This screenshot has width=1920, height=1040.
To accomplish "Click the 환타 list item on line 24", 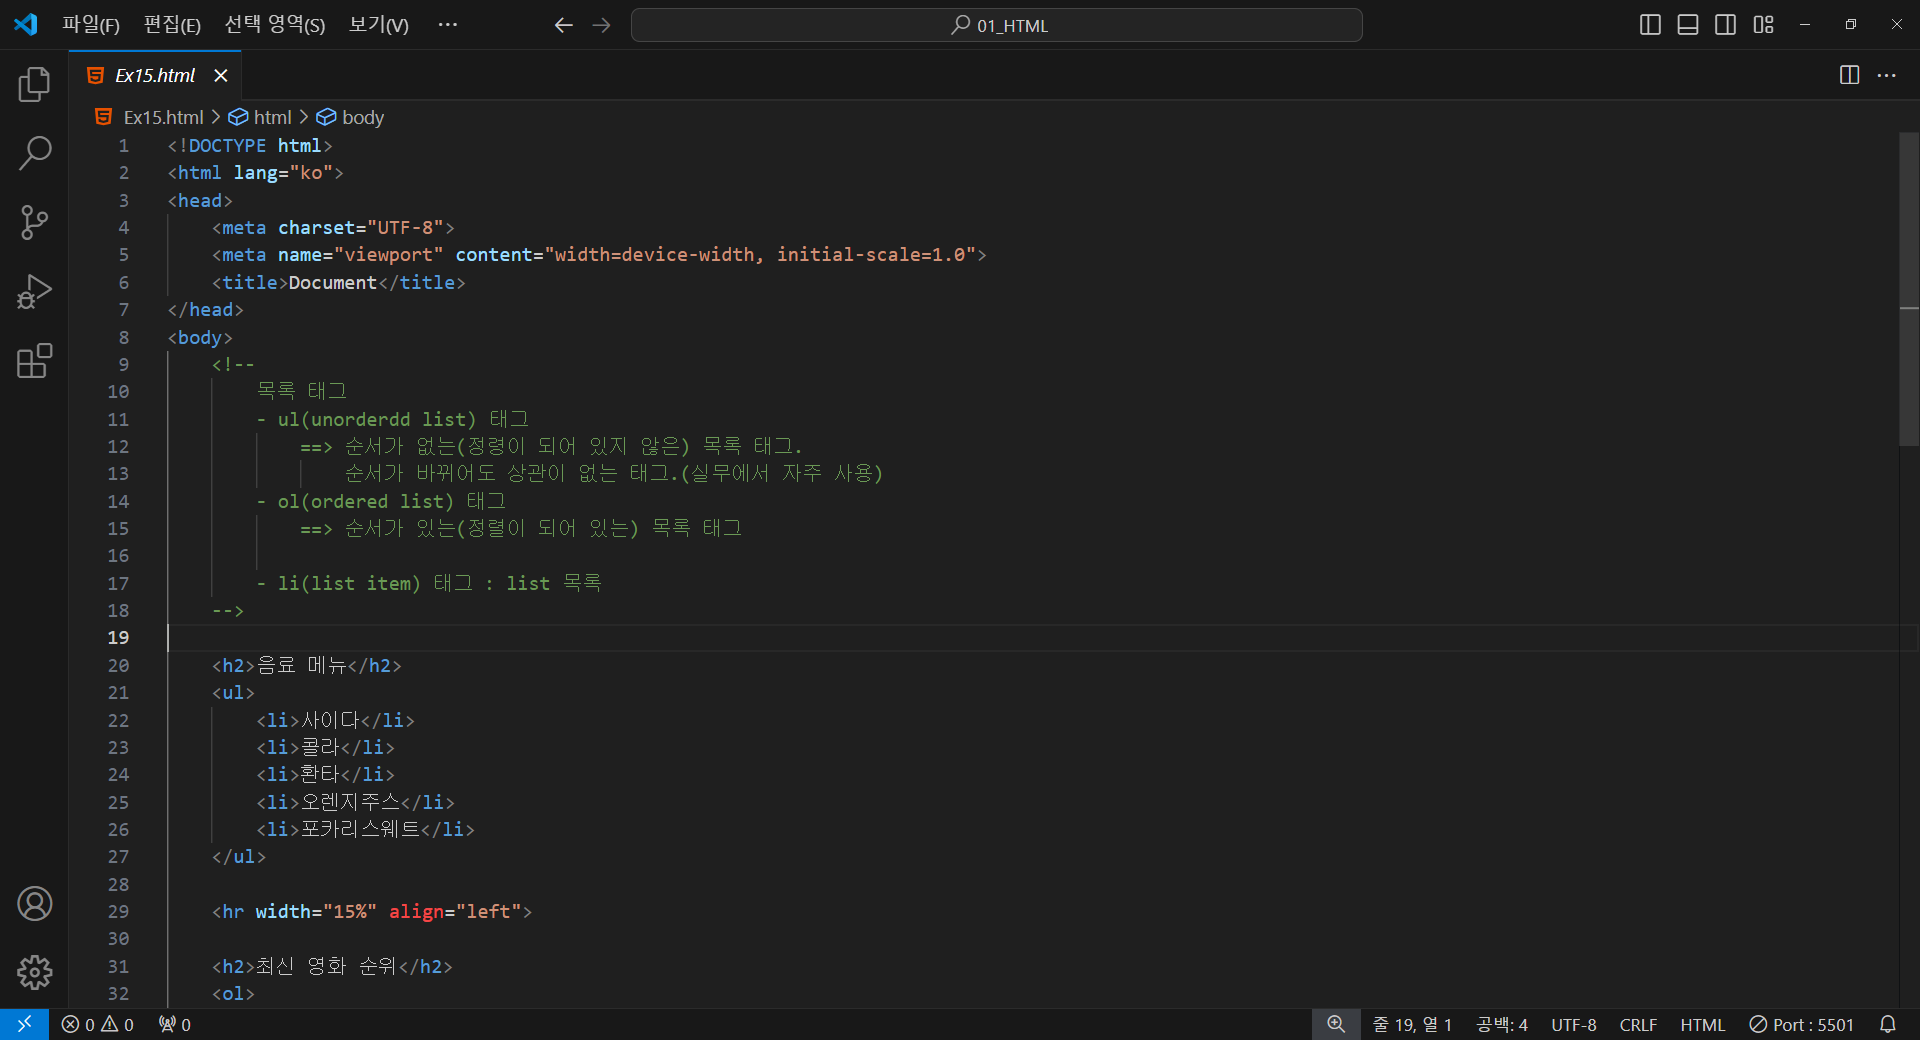I will (325, 775).
